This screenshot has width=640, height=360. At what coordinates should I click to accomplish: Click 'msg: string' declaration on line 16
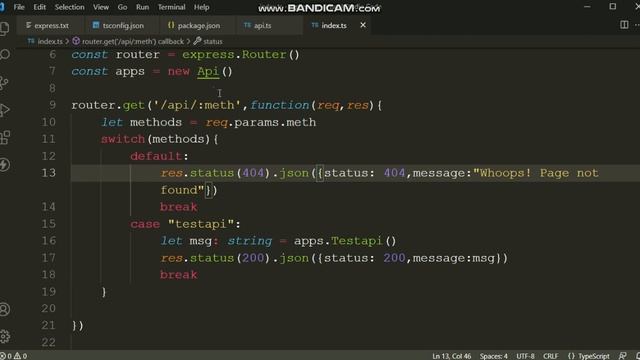231,241
